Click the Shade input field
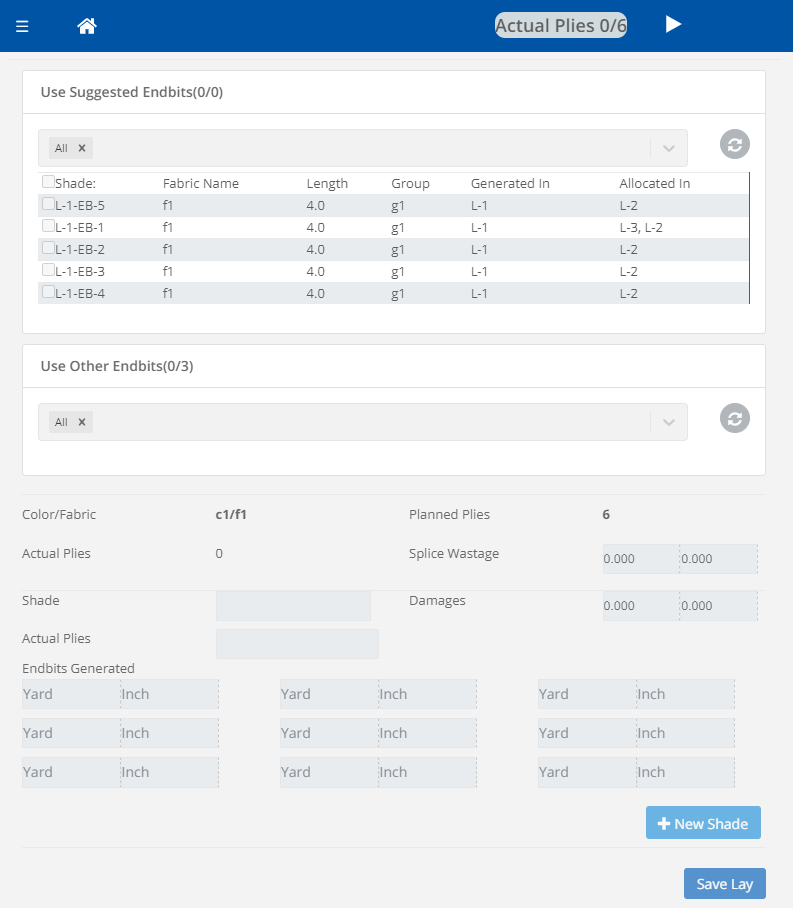The height and width of the screenshot is (908, 793). pos(293,605)
